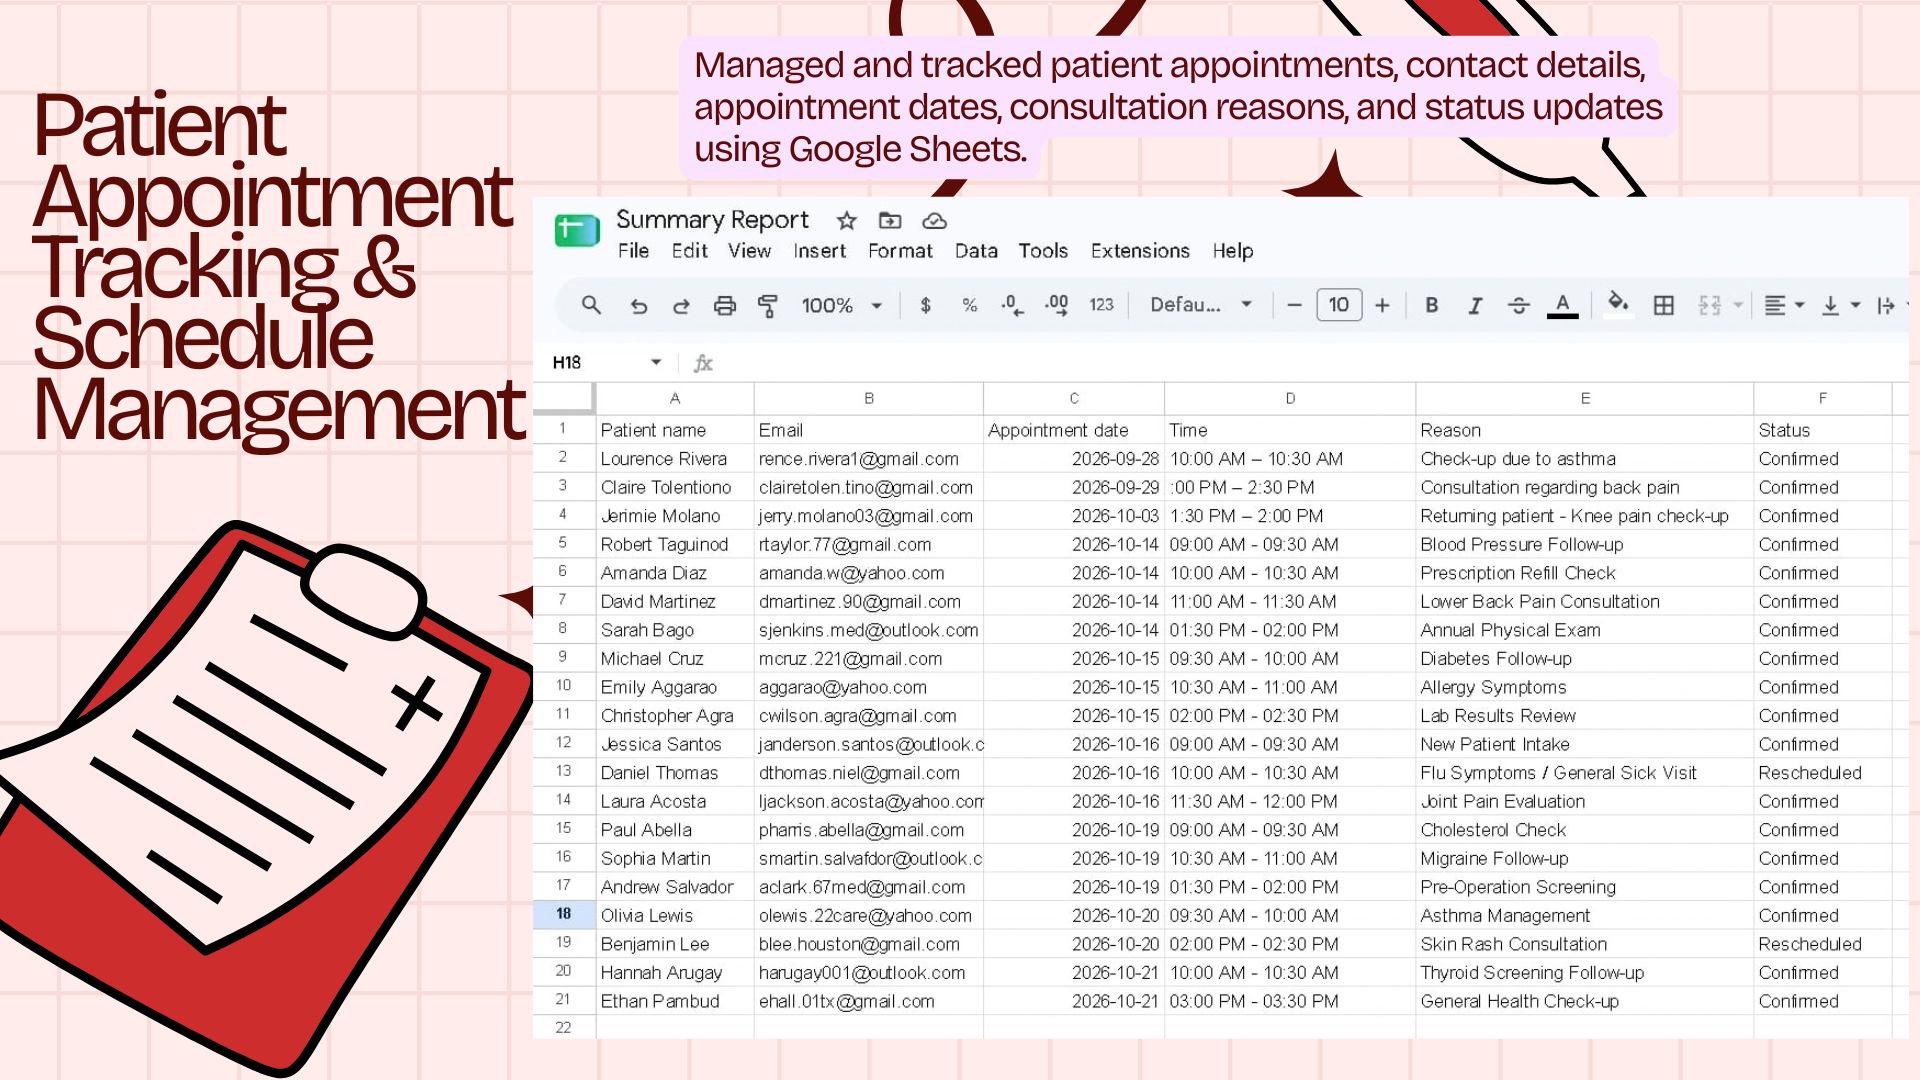Format as percent

pyautogui.click(x=969, y=306)
